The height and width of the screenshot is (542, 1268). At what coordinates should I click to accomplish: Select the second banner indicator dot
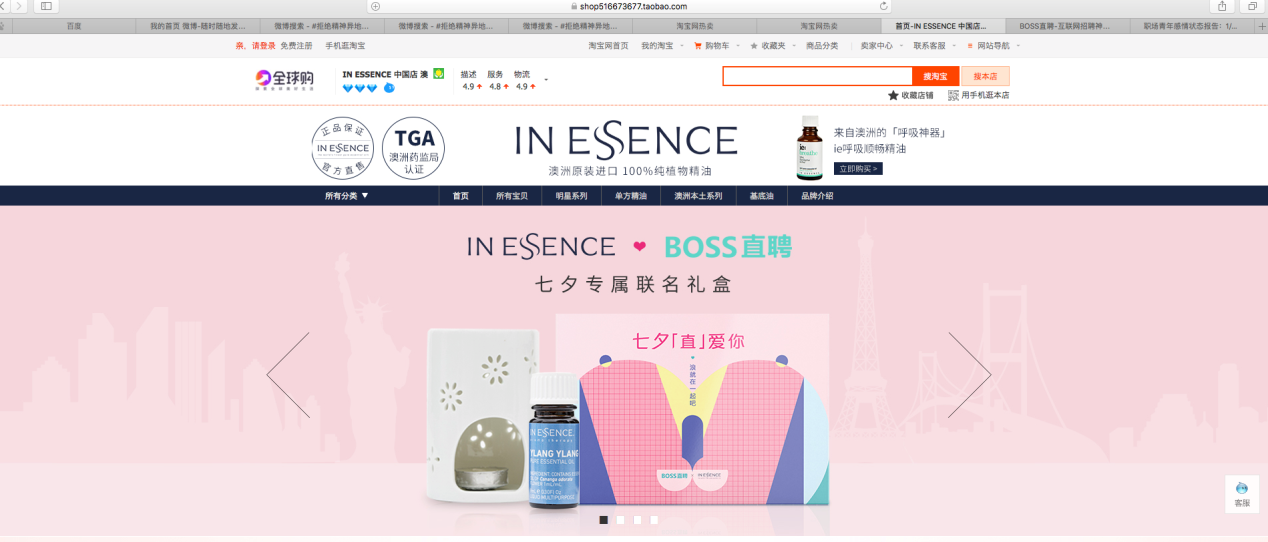point(620,520)
